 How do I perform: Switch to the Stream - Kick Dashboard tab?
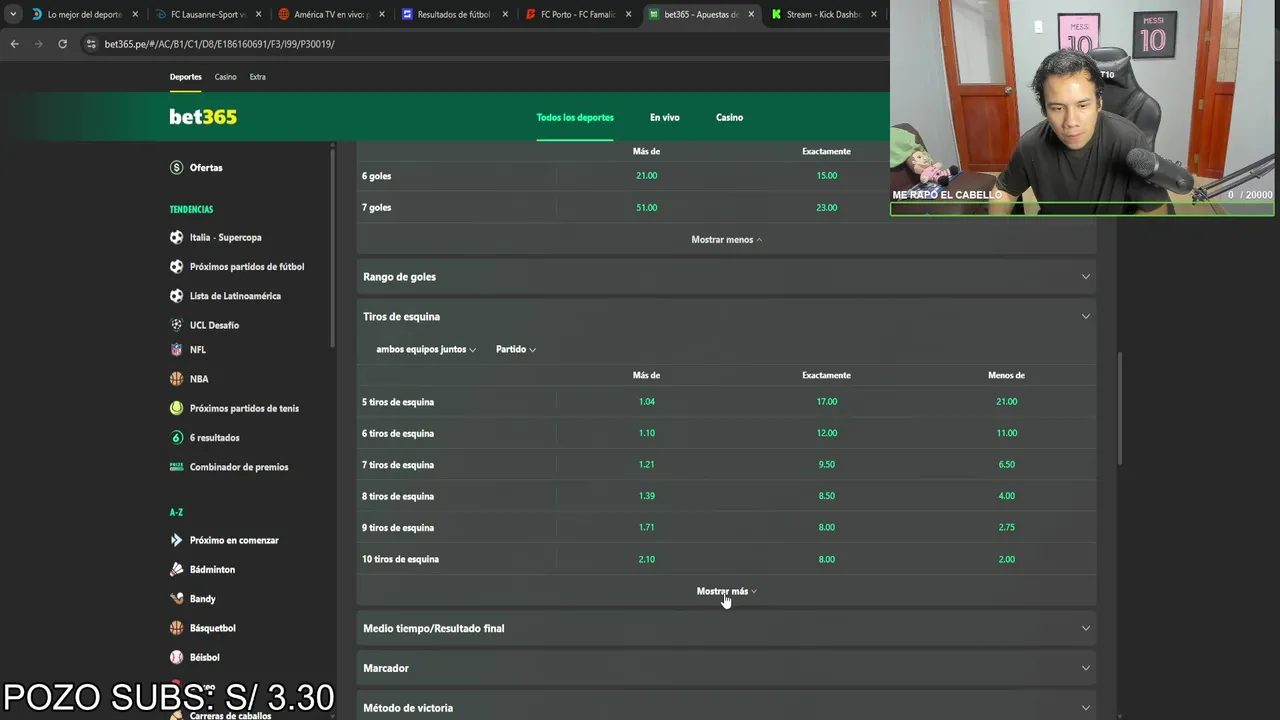822,15
